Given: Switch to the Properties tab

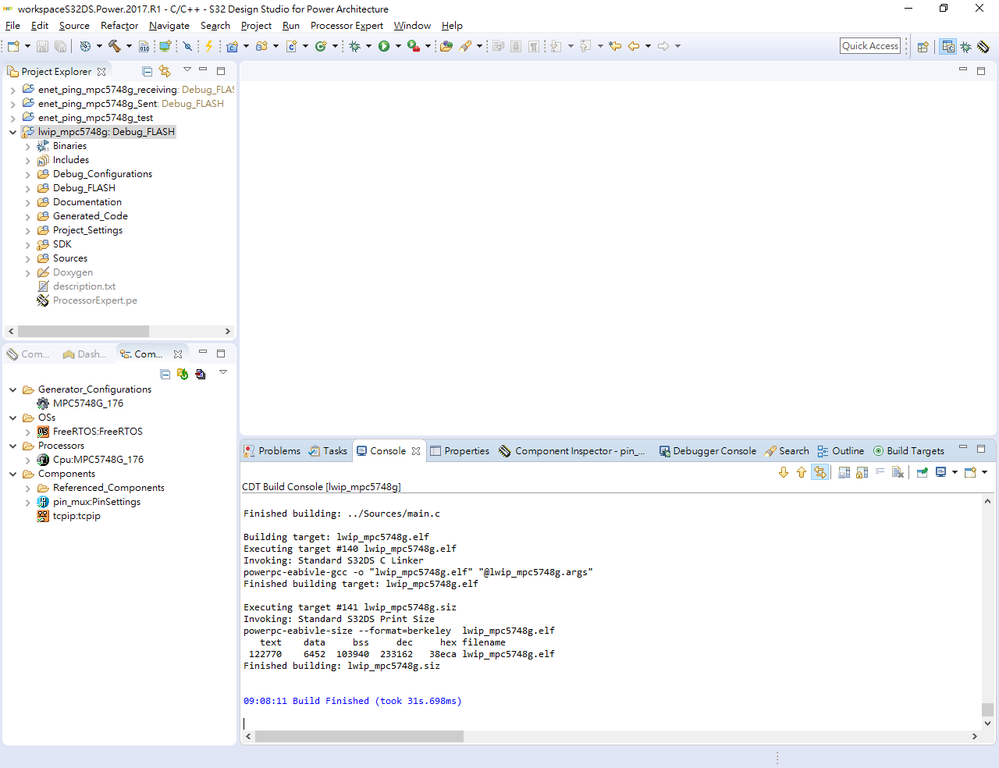Looking at the screenshot, I should (x=459, y=451).
